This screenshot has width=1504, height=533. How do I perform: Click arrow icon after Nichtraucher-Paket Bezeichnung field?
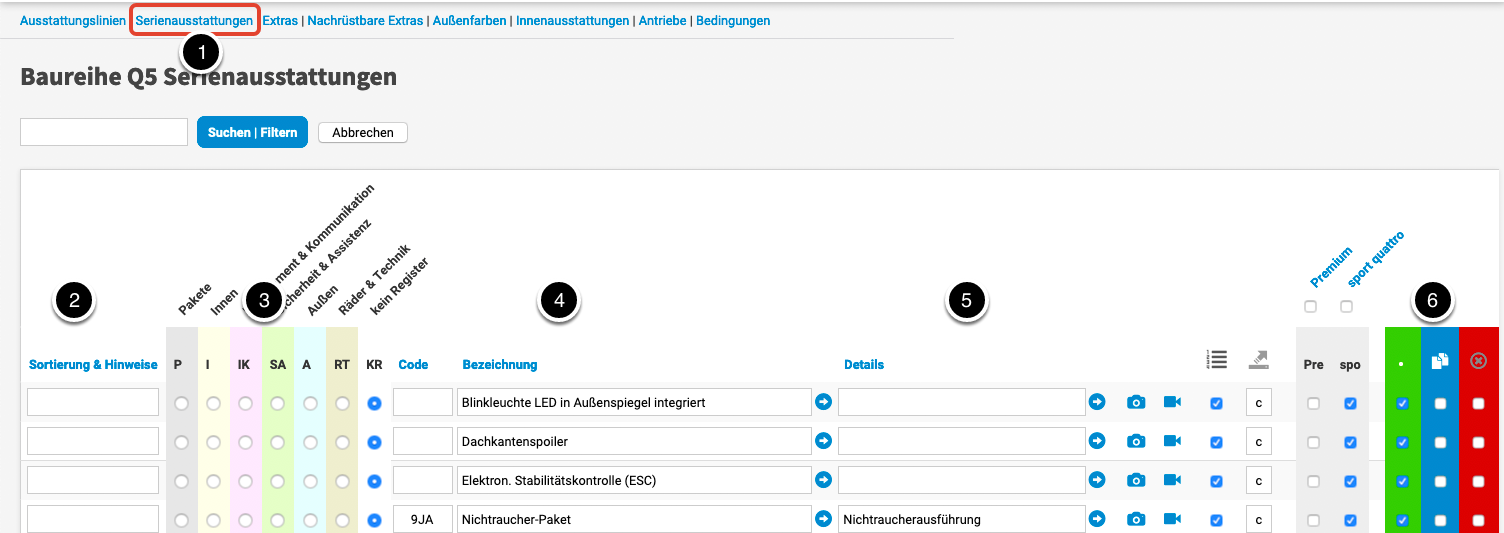point(823,519)
